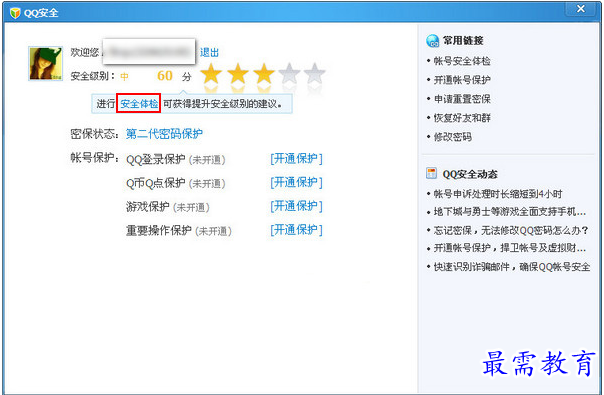Click the user avatar picture
This screenshot has height=395, width=604.
click(46, 64)
